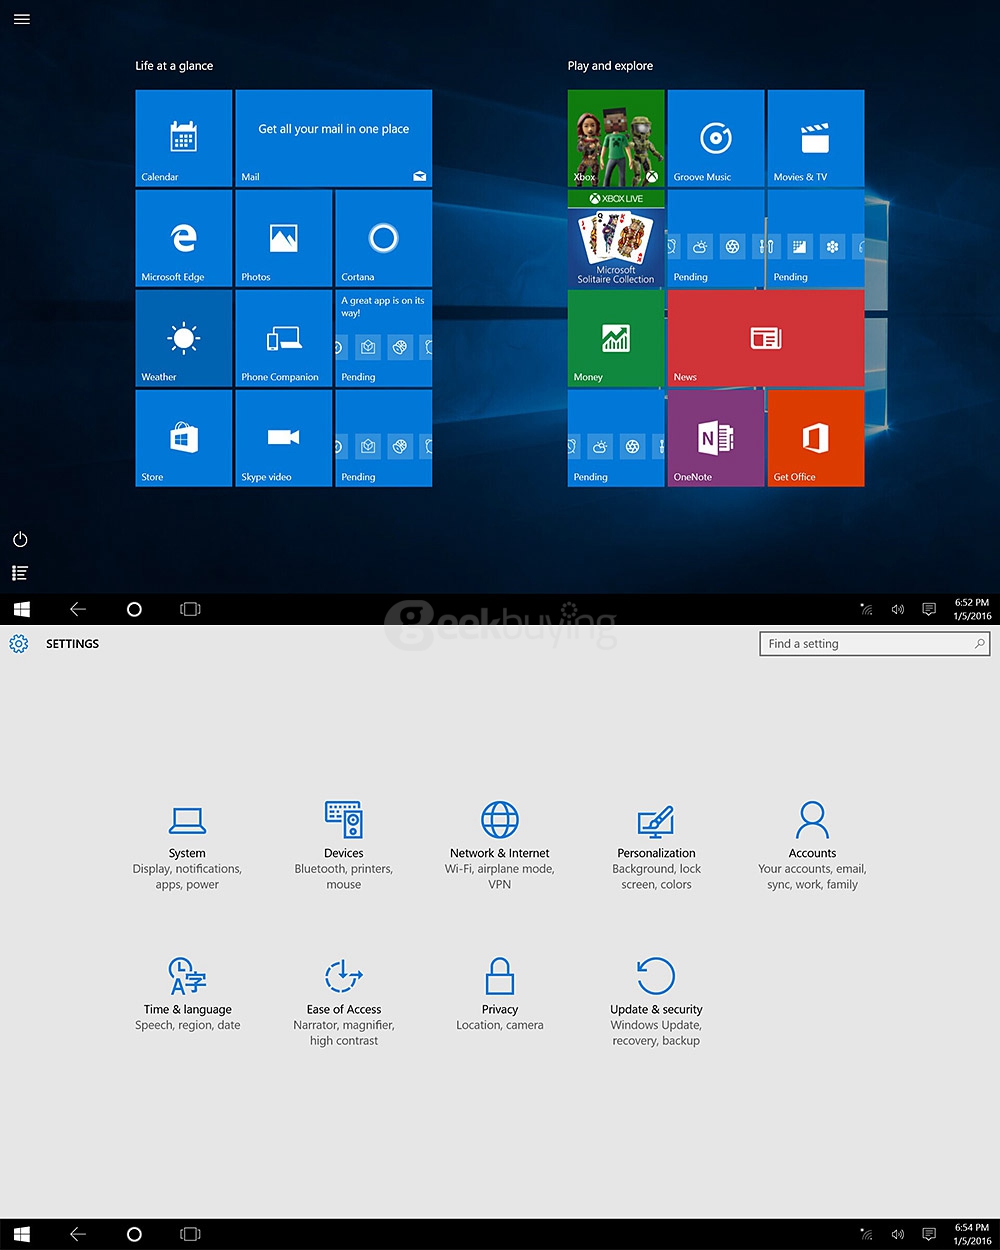The width and height of the screenshot is (1000, 1250).
Task: Click volume icon in upper taskbar
Action: pyautogui.click(x=898, y=609)
